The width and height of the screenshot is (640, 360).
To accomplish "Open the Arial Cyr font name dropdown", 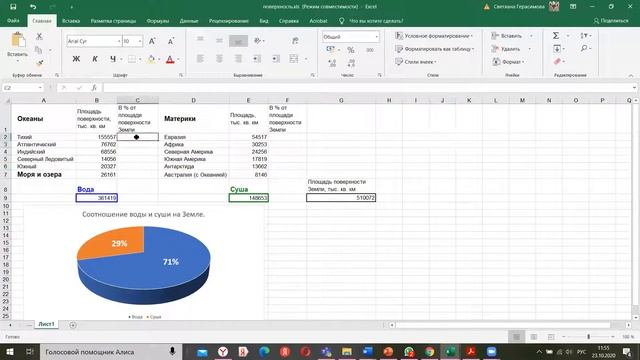I will coord(119,41).
